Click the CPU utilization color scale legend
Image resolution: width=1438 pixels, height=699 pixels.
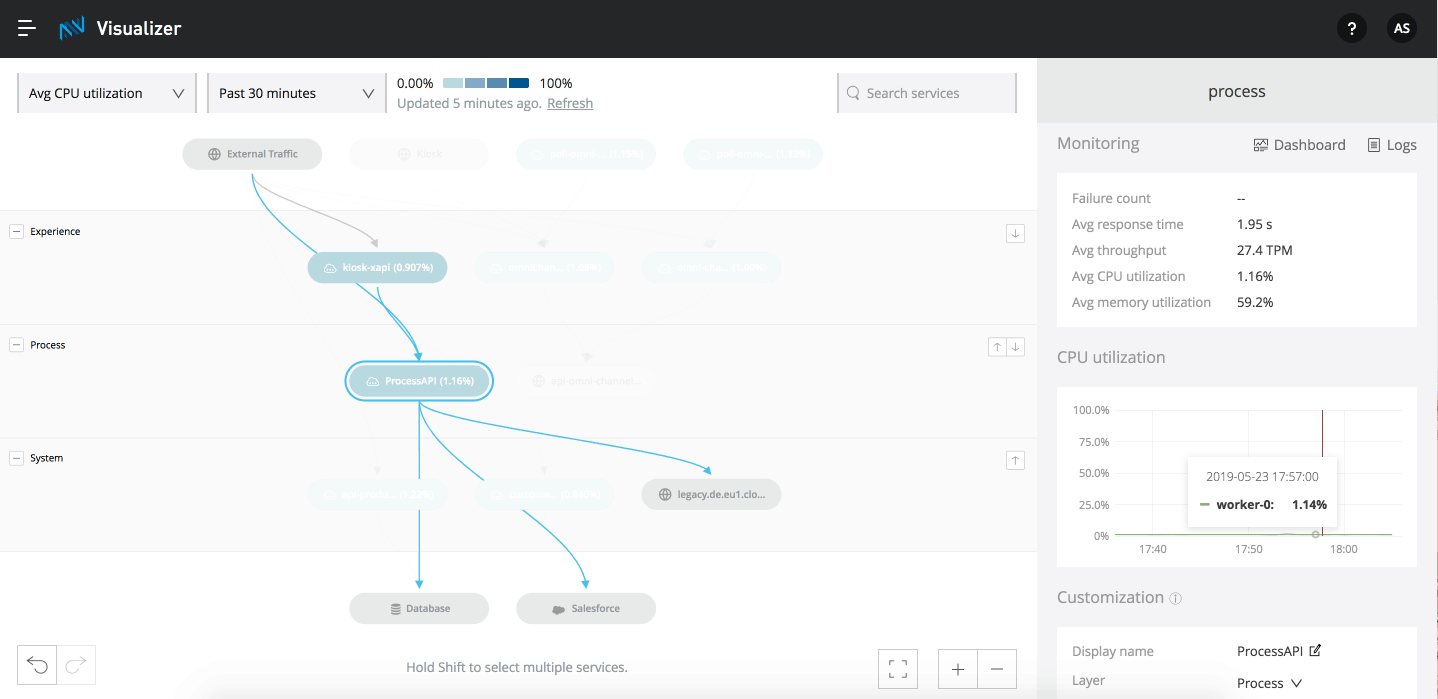[484, 83]
